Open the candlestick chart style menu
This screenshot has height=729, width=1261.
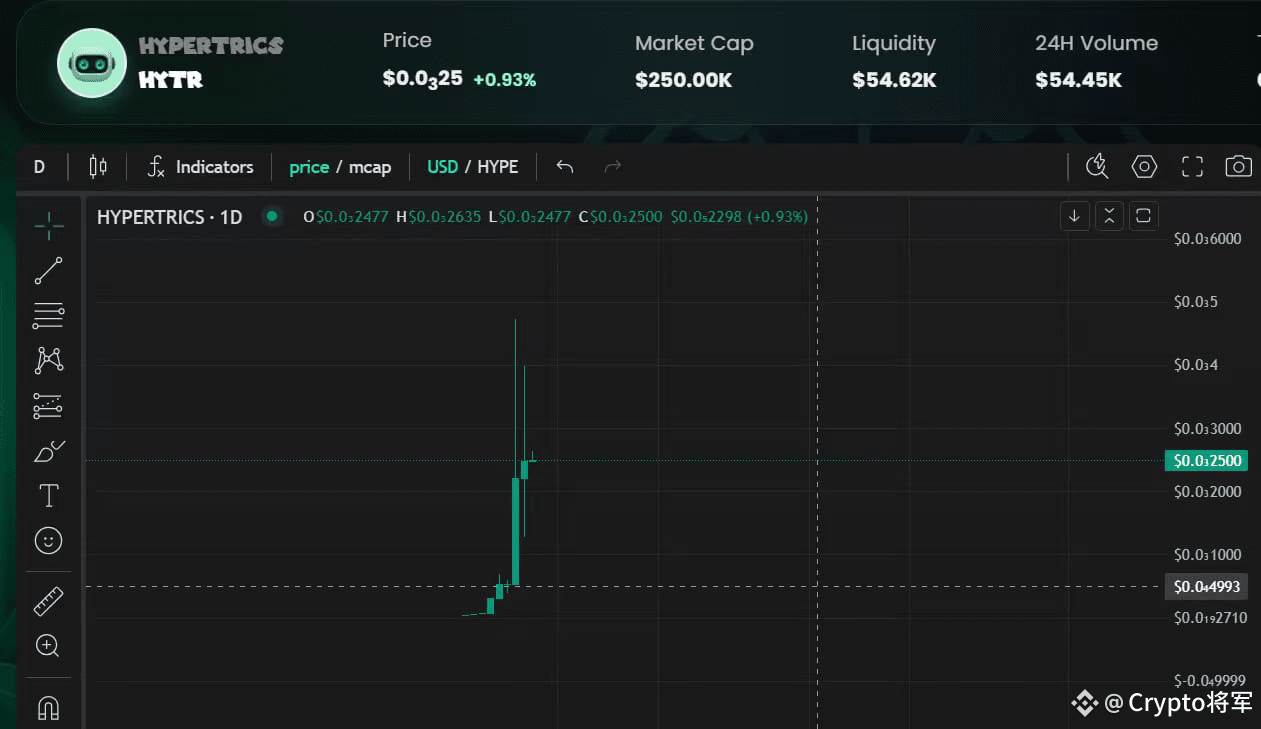tap(98, 167)
